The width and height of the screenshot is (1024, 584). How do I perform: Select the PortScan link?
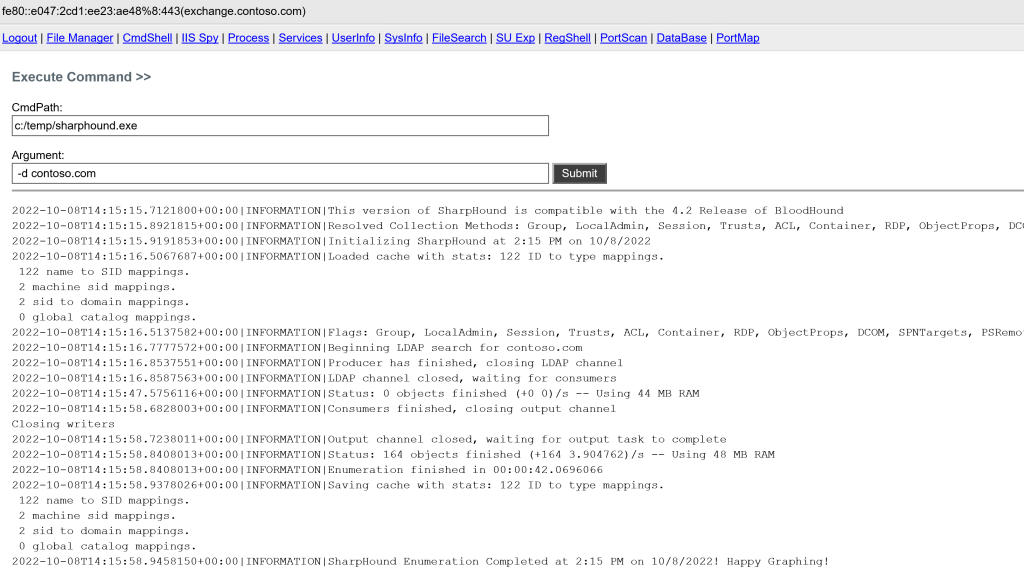[x=623, y=38]
